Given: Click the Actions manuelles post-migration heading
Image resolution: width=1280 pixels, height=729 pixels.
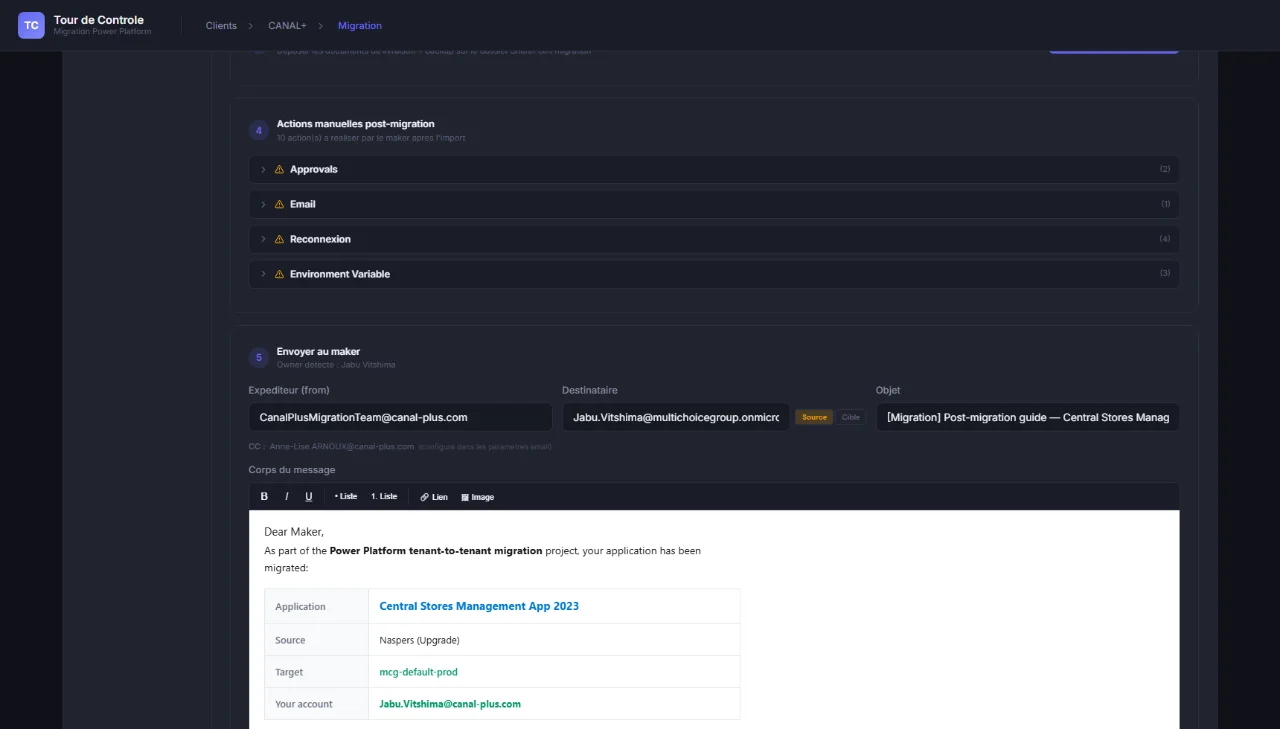Looking at the screenshot, I should point(356,124).
